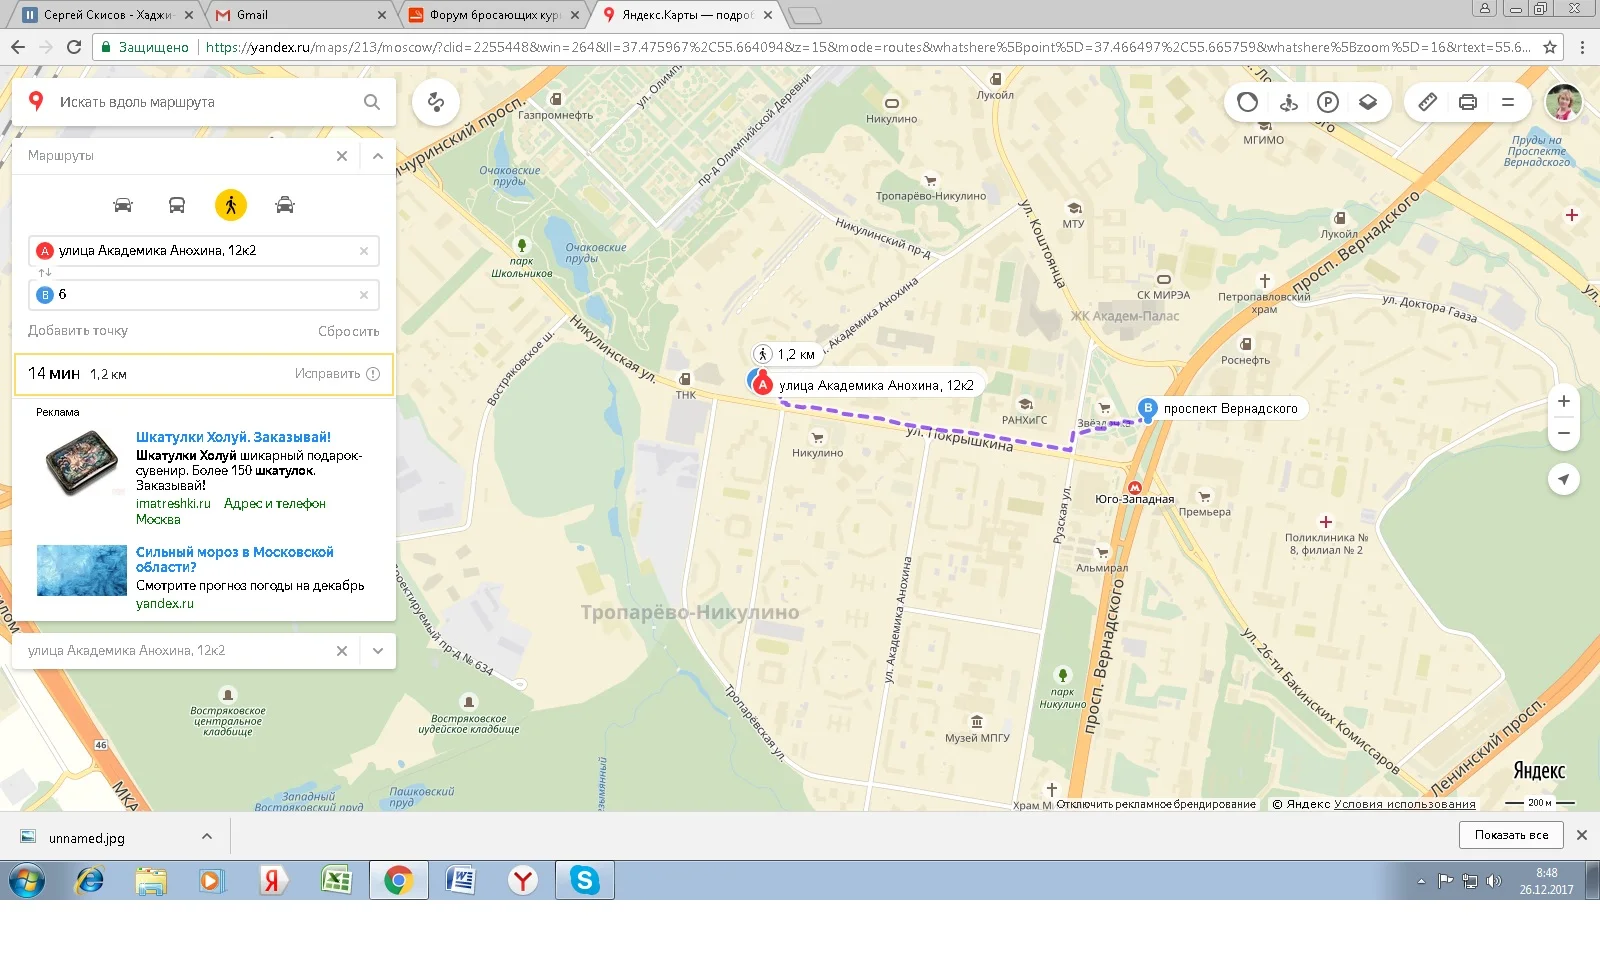
Task: Clear the point A address field
Action: pyautogui.click(x=364, y=251)
